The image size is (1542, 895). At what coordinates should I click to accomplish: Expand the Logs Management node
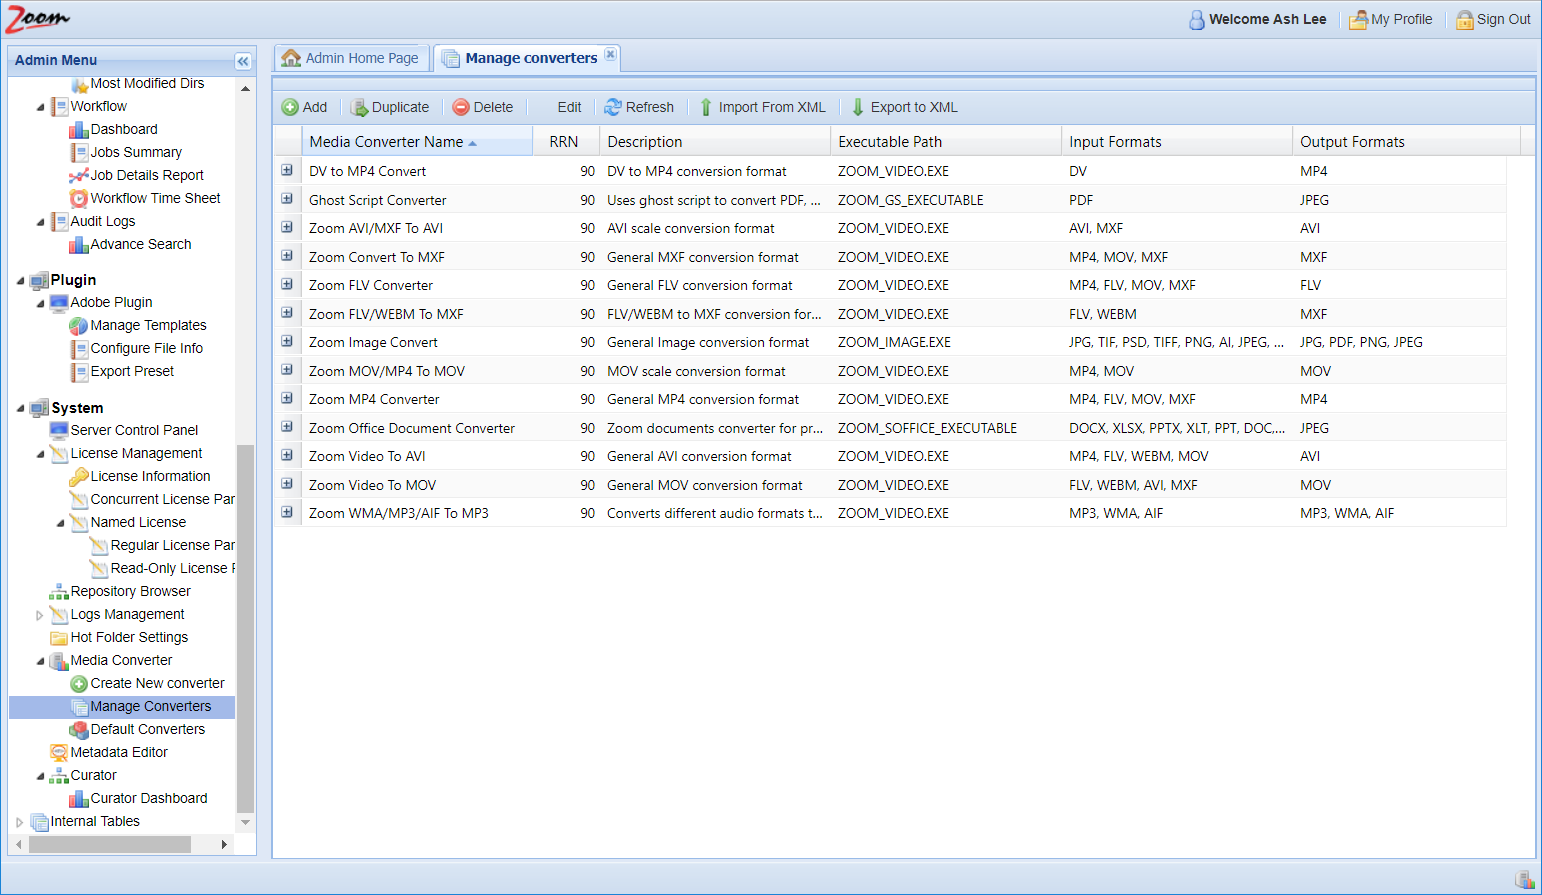click(x=40, y=615)
